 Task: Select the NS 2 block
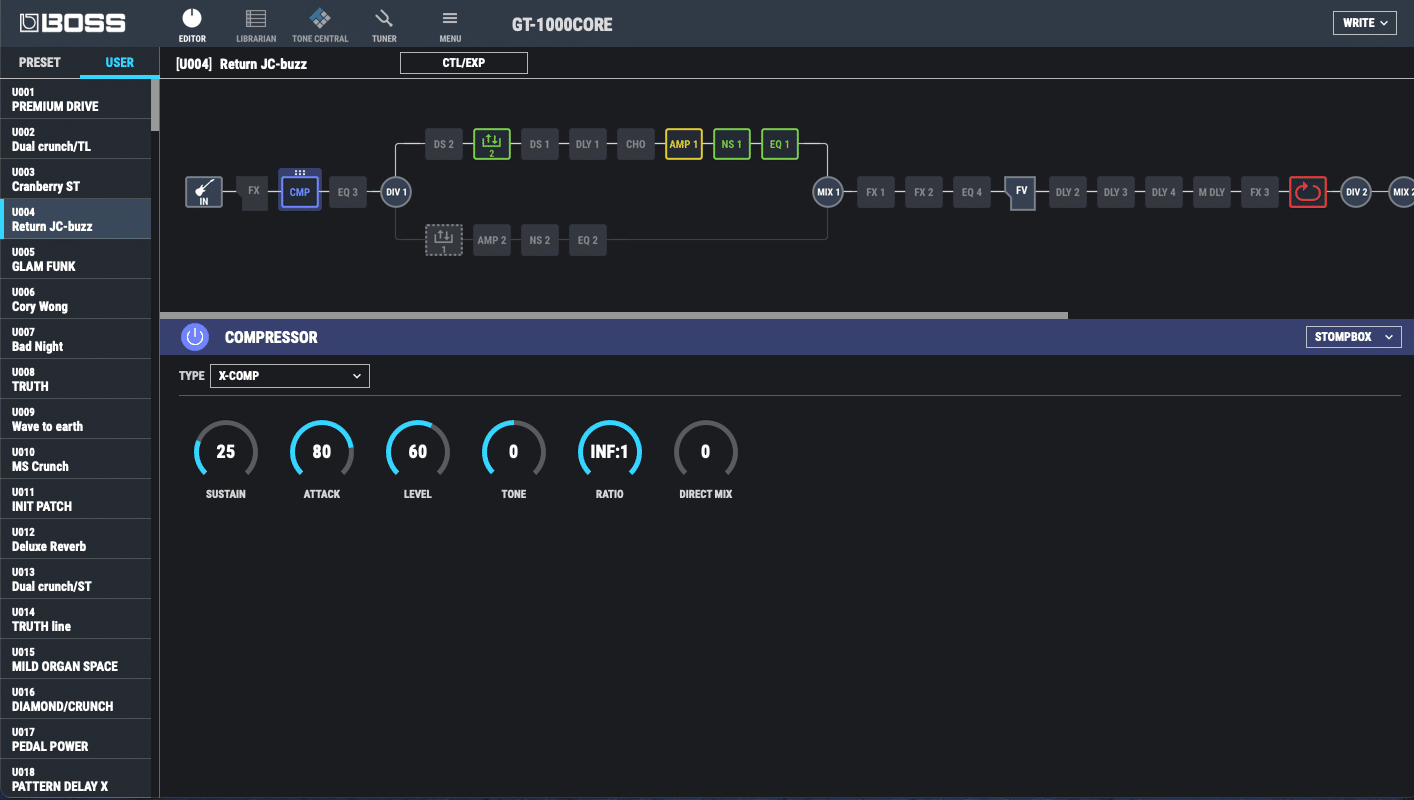click(540, 240)
